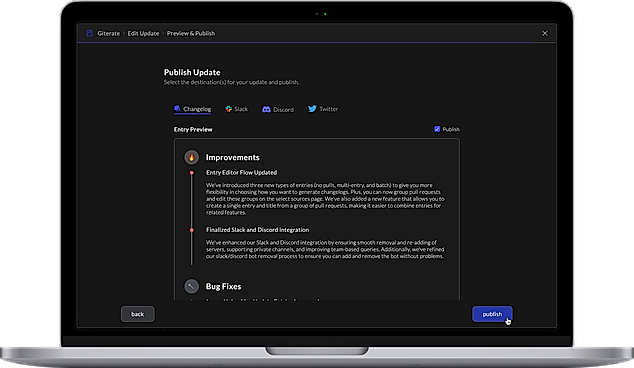Image resolution: width=634 pixels, height=368 pixels.
Task: Click the Entry Preview label
Action: (193, 129)
